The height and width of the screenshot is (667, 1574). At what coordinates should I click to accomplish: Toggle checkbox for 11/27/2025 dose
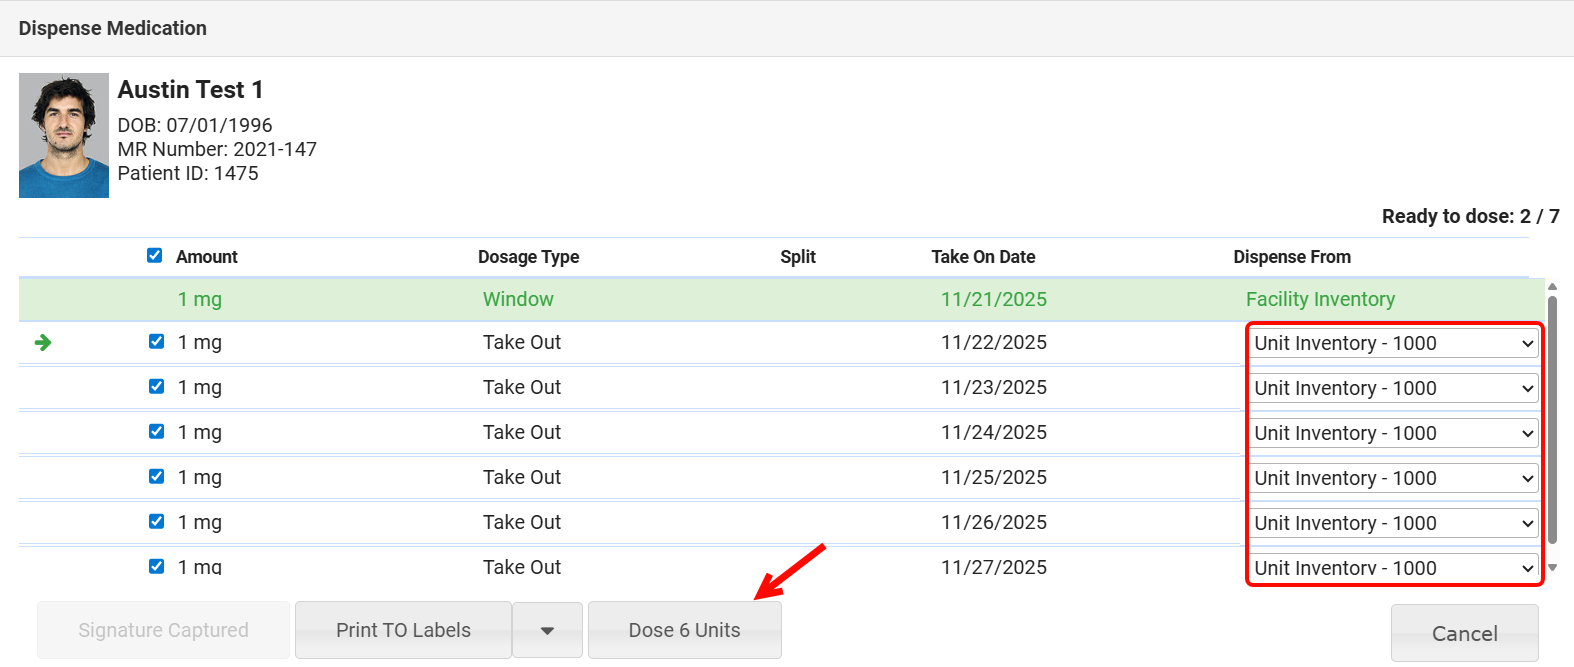(x=157, y=566)
